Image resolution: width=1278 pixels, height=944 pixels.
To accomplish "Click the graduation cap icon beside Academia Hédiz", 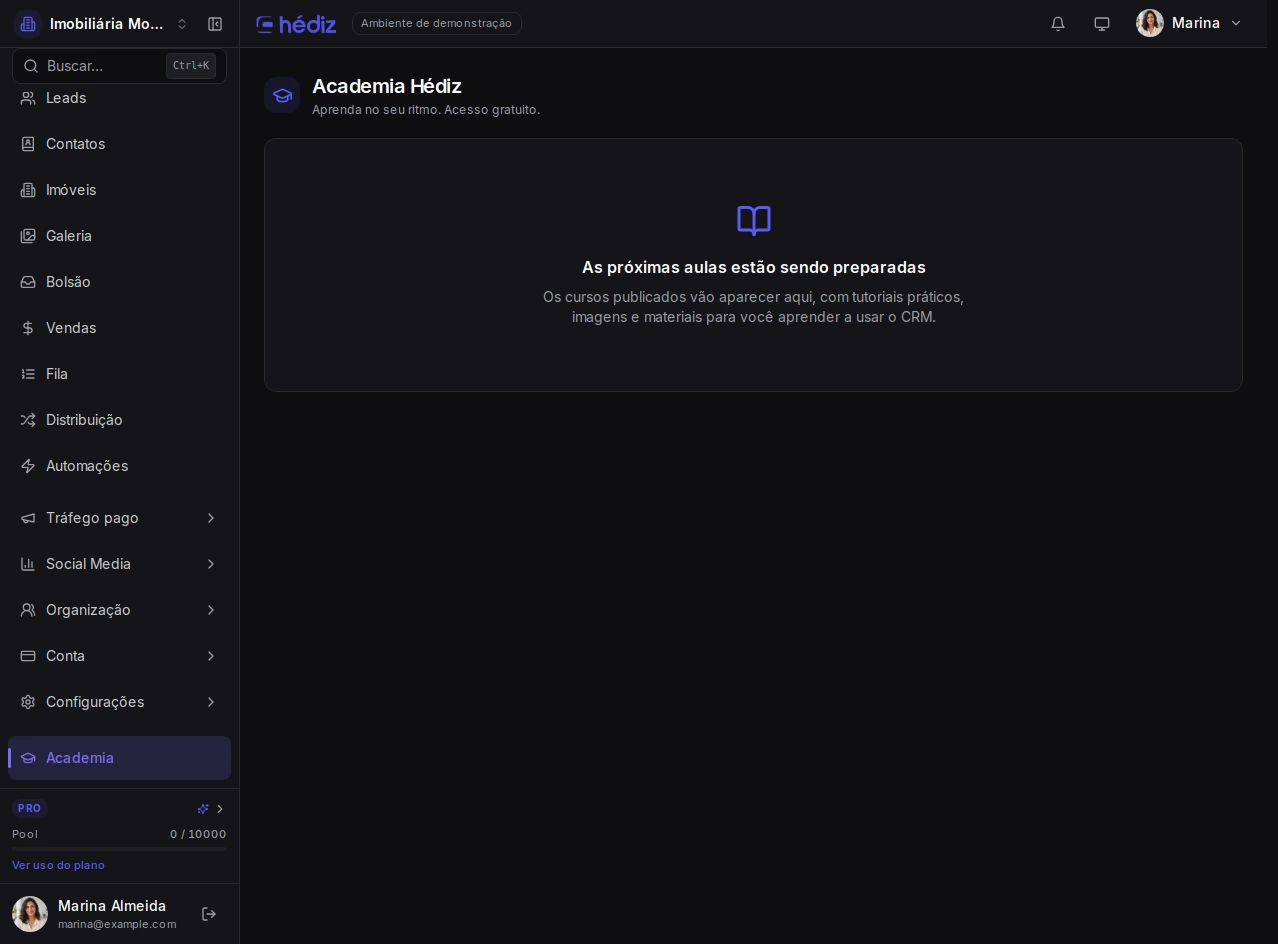I will (282, 95).
